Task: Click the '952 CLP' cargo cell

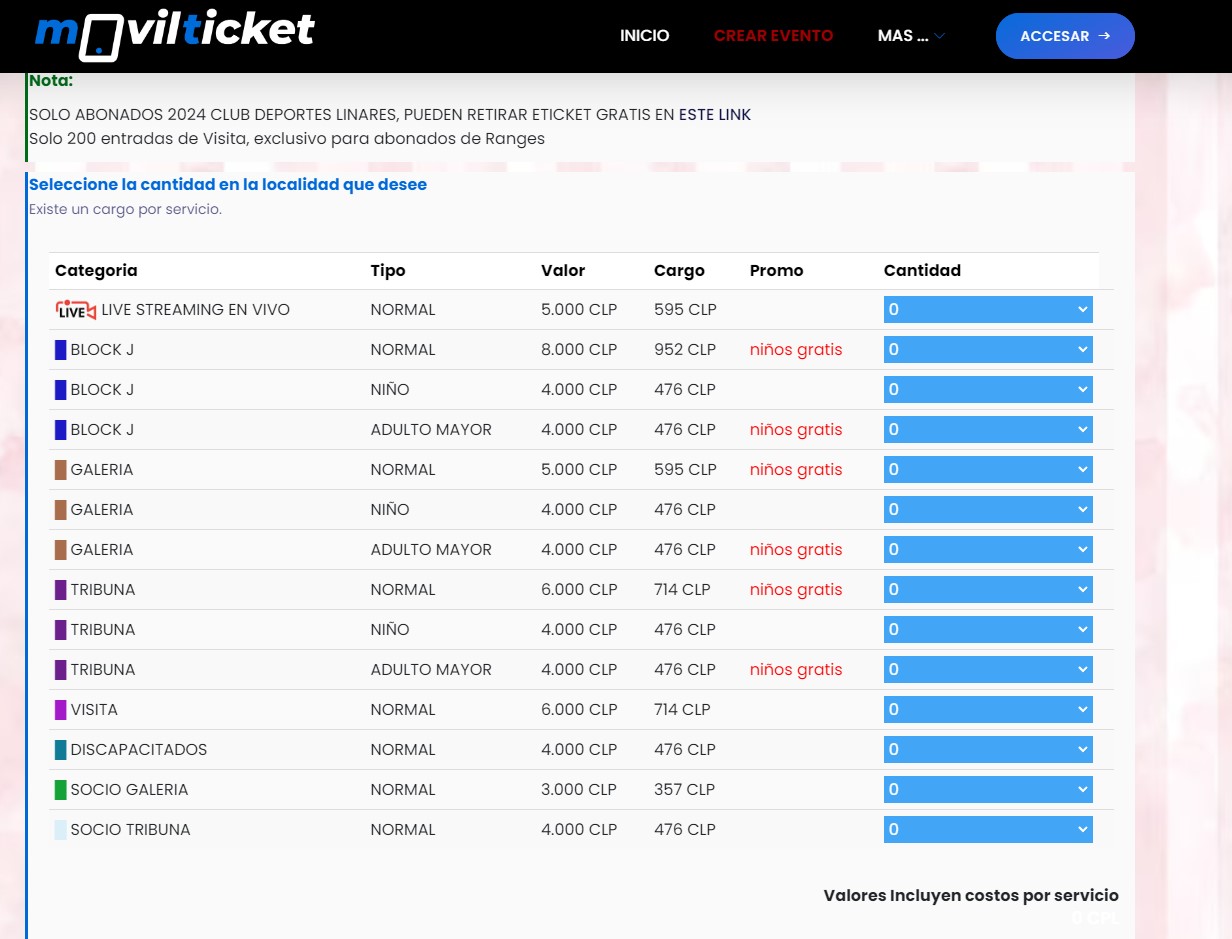Action: (685, 350)
